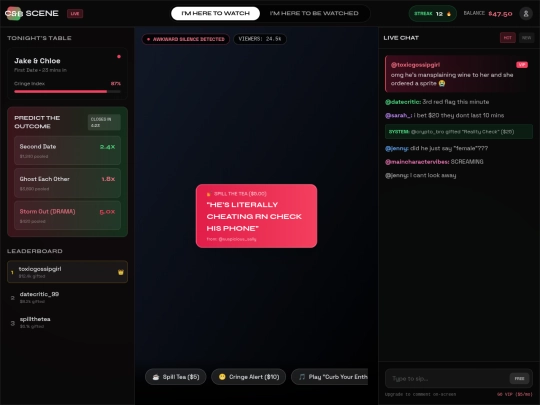Click the Closes In countdown timer
Image resolution: width=540 pixels, height=405 pixels.
(104, 122)
